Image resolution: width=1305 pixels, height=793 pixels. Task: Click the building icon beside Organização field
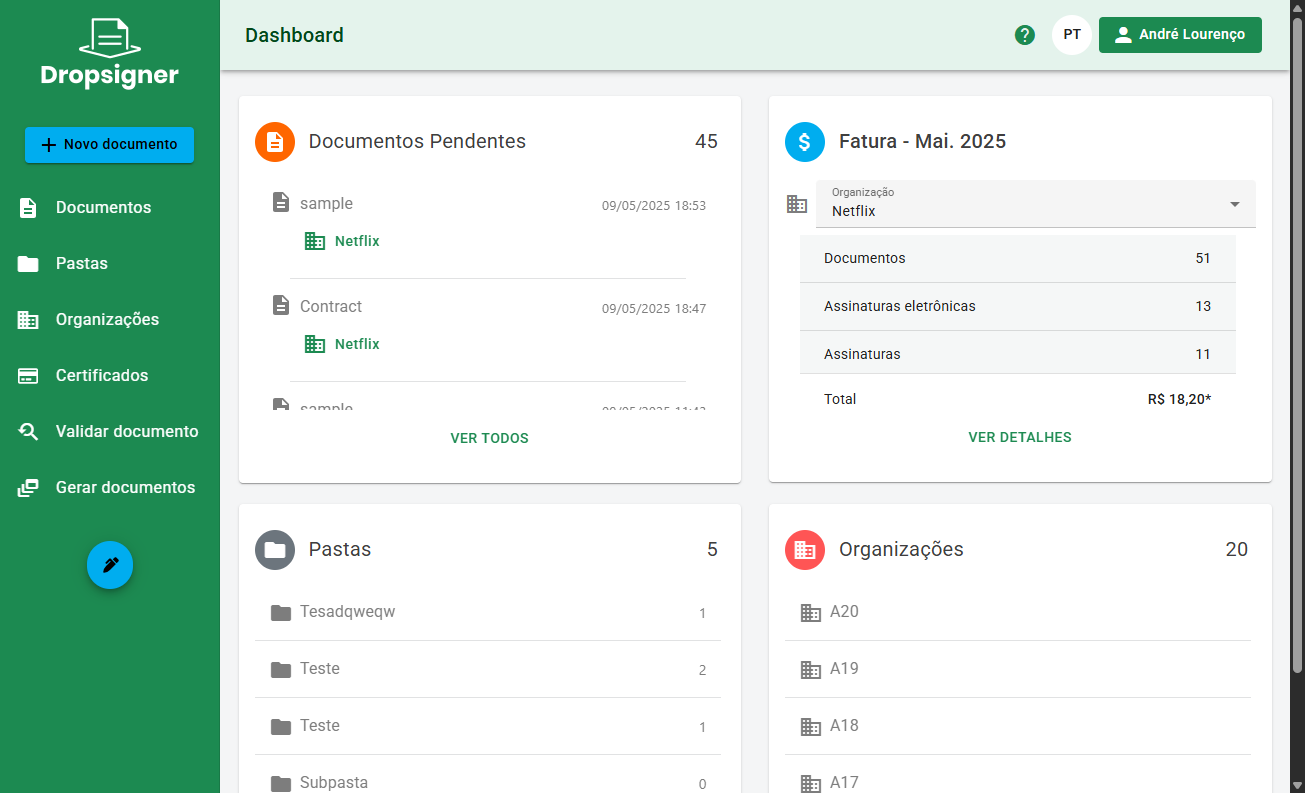pos(797,204)
